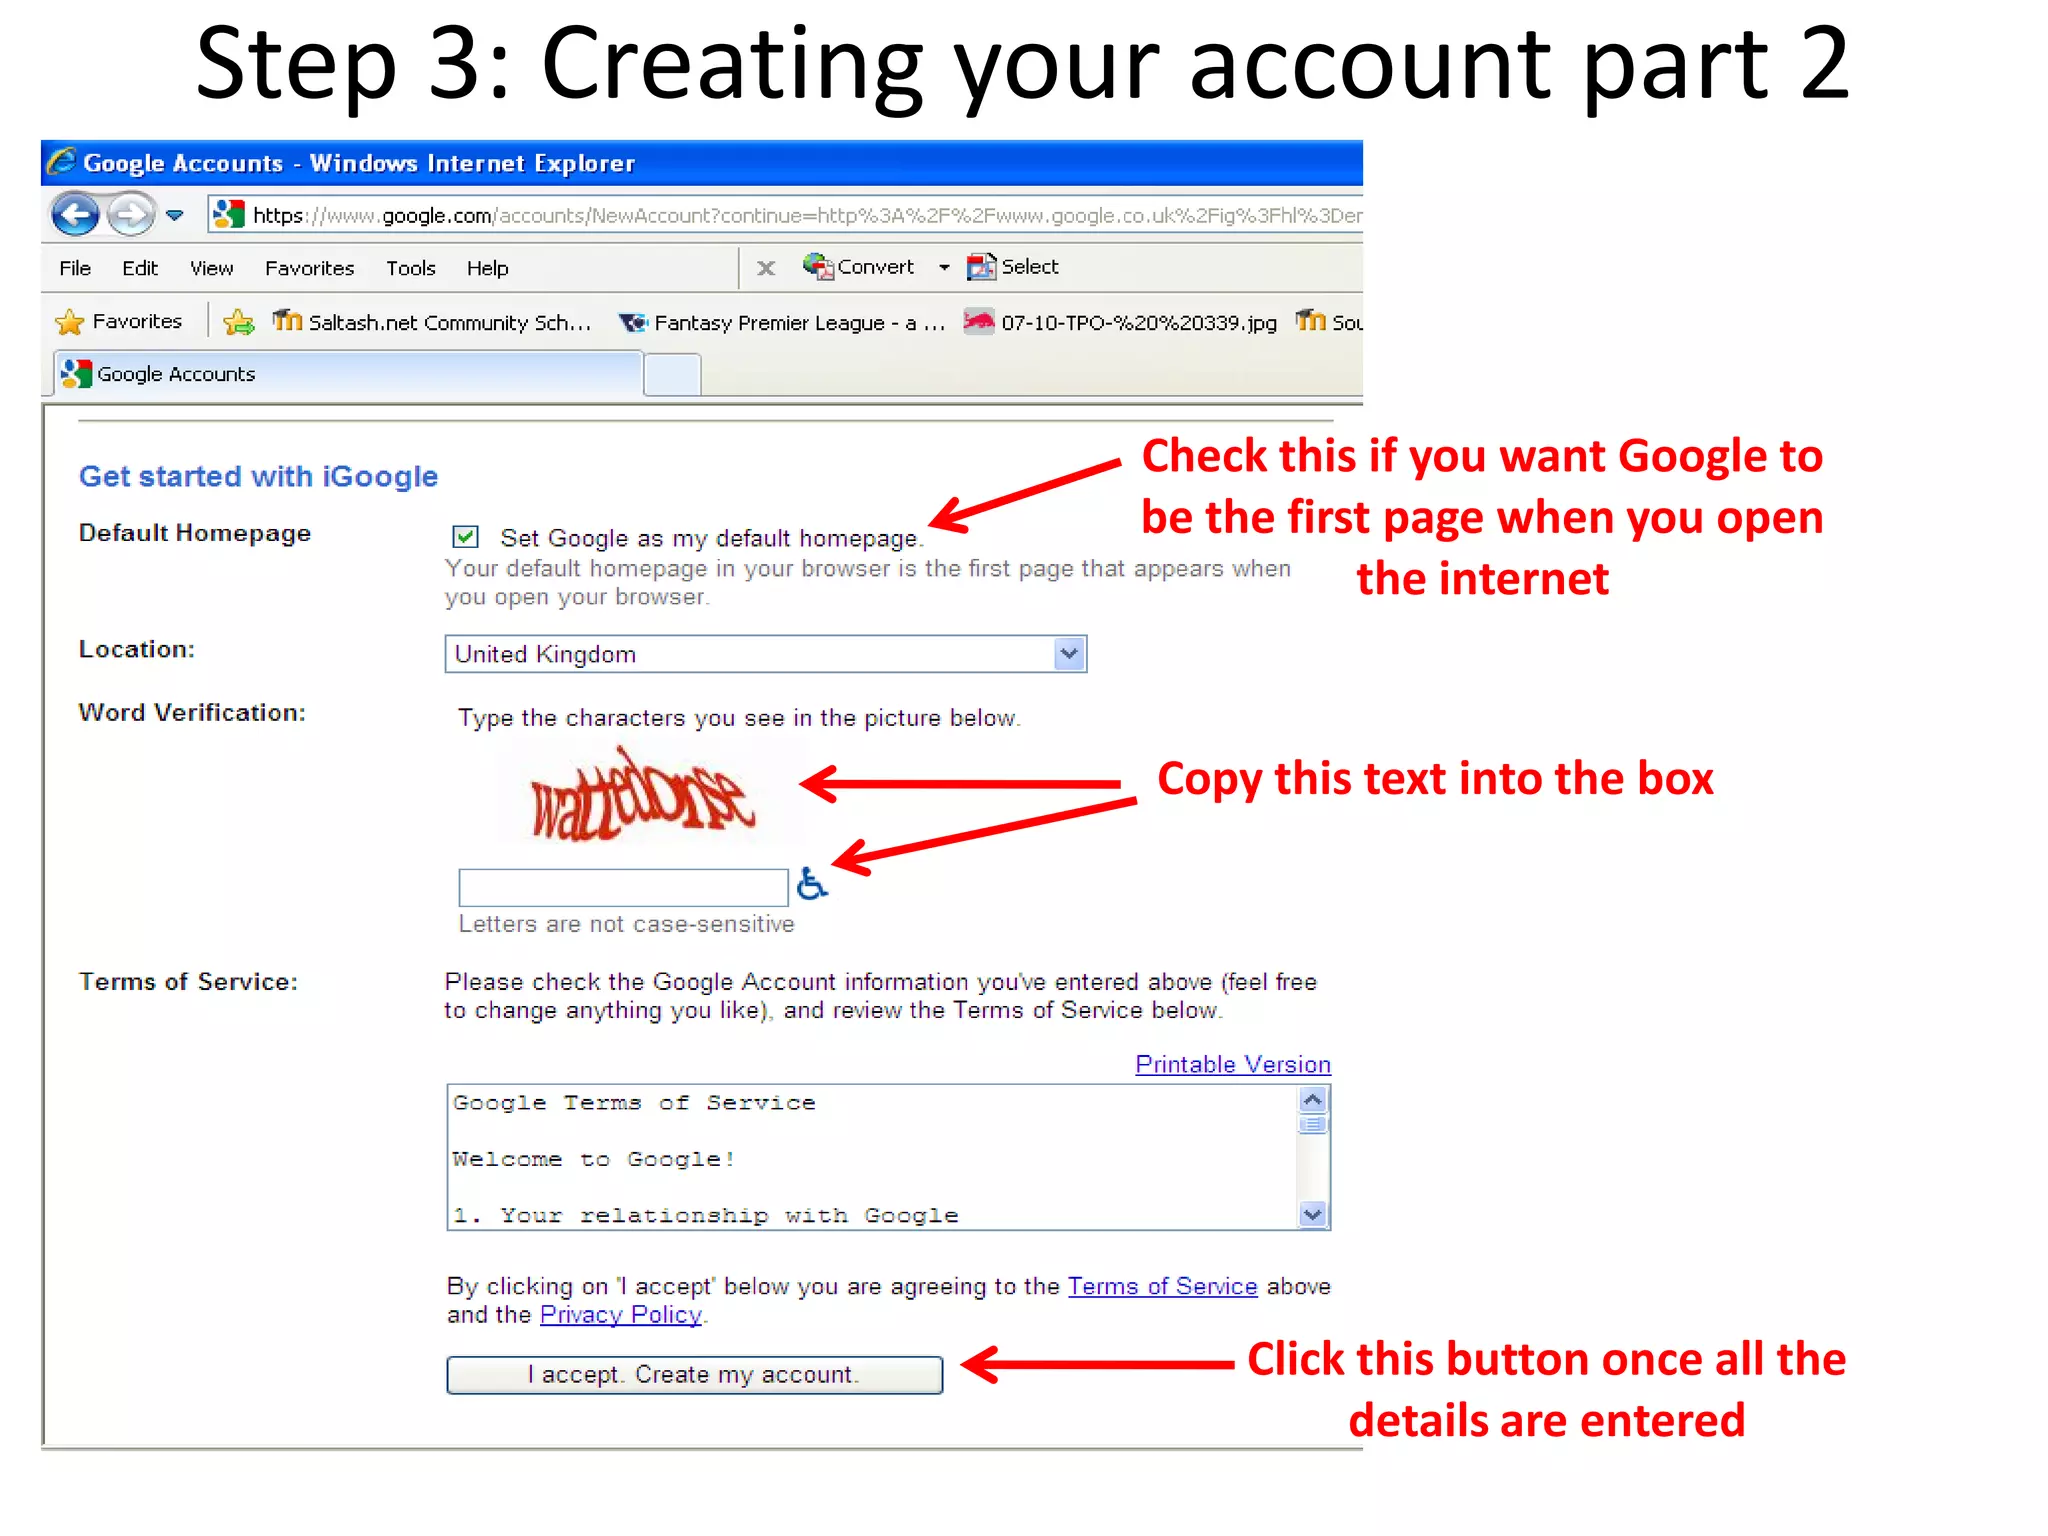Open the Edit menu
2048x1536 pixels.
(140, 268)
